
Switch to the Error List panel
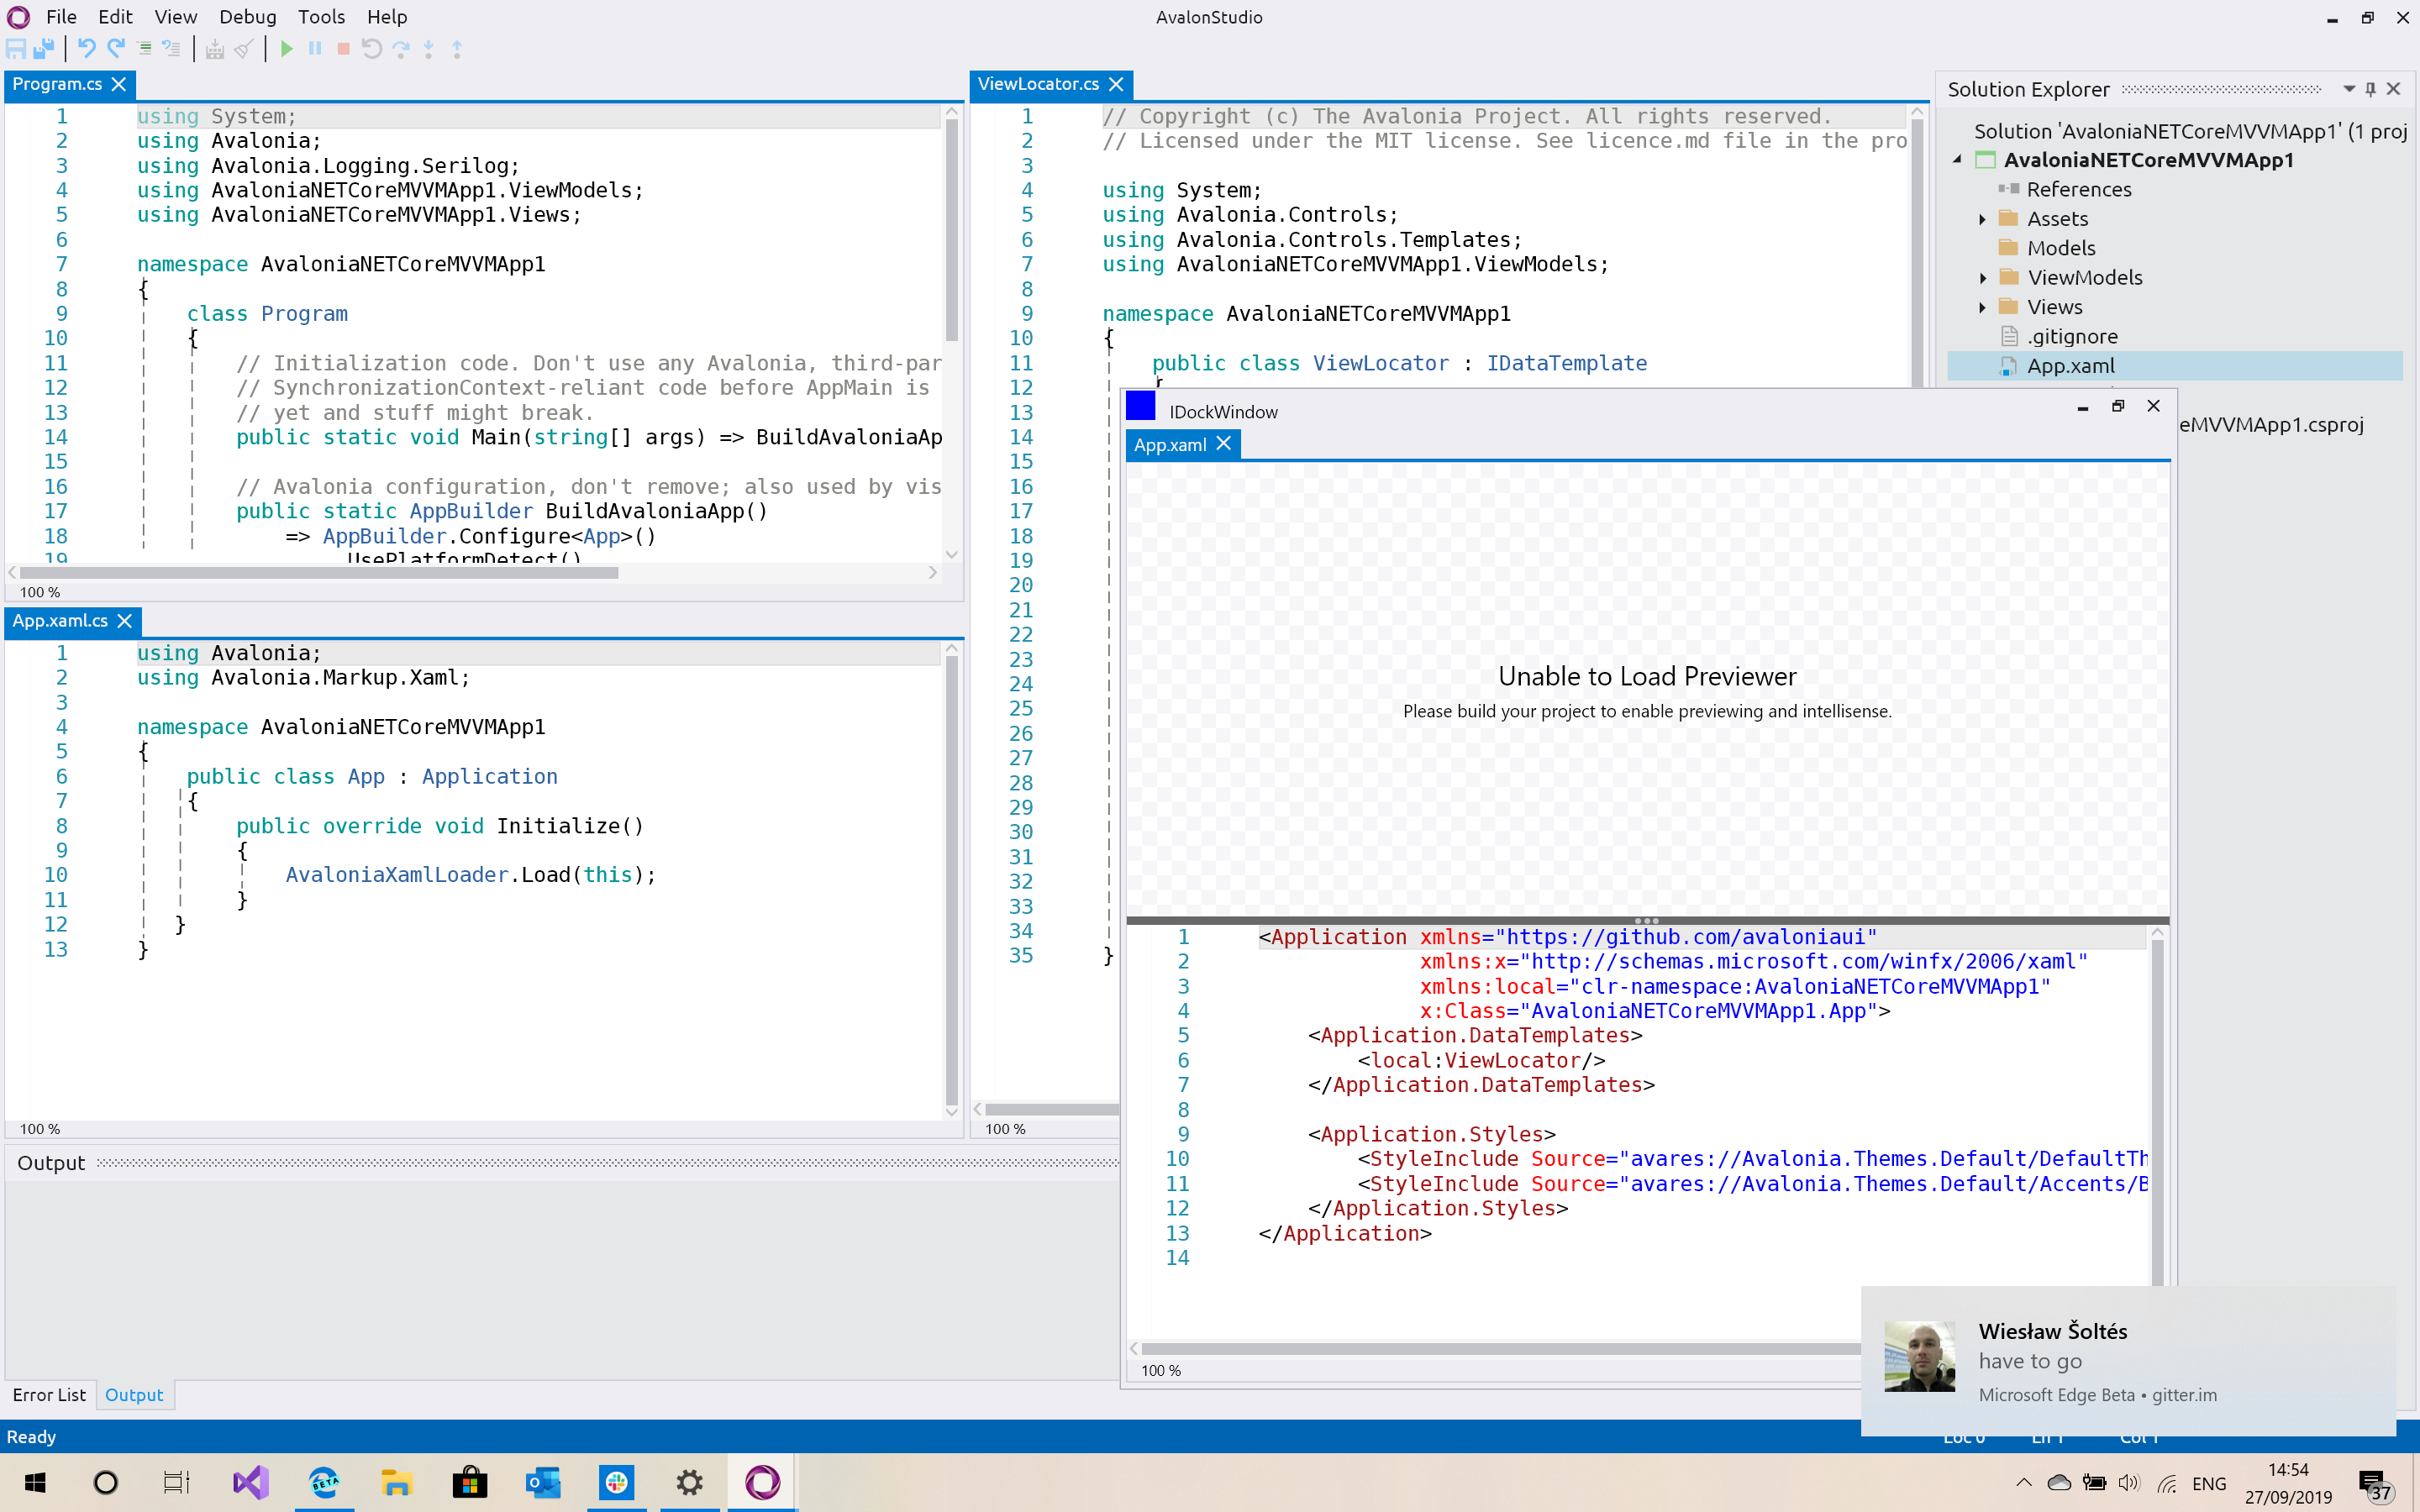coord(48,1394)
